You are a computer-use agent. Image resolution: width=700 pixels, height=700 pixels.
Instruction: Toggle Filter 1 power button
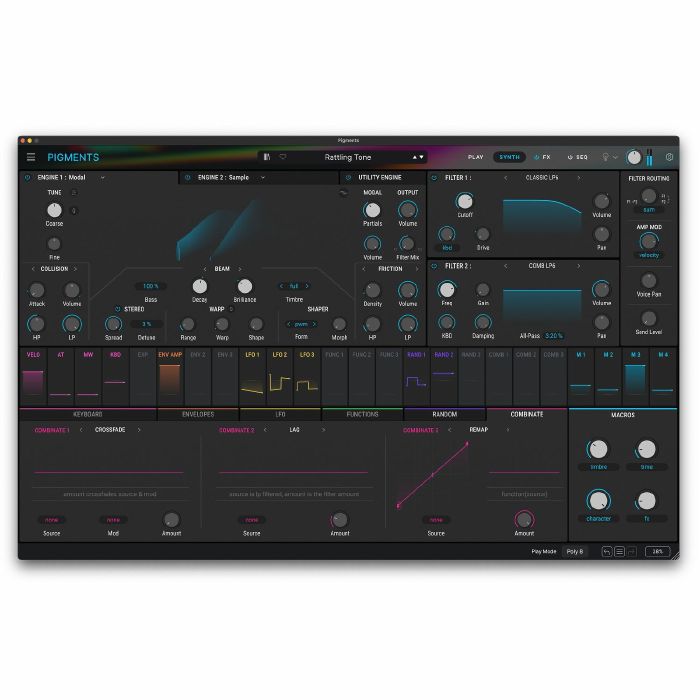coord(434,178)
